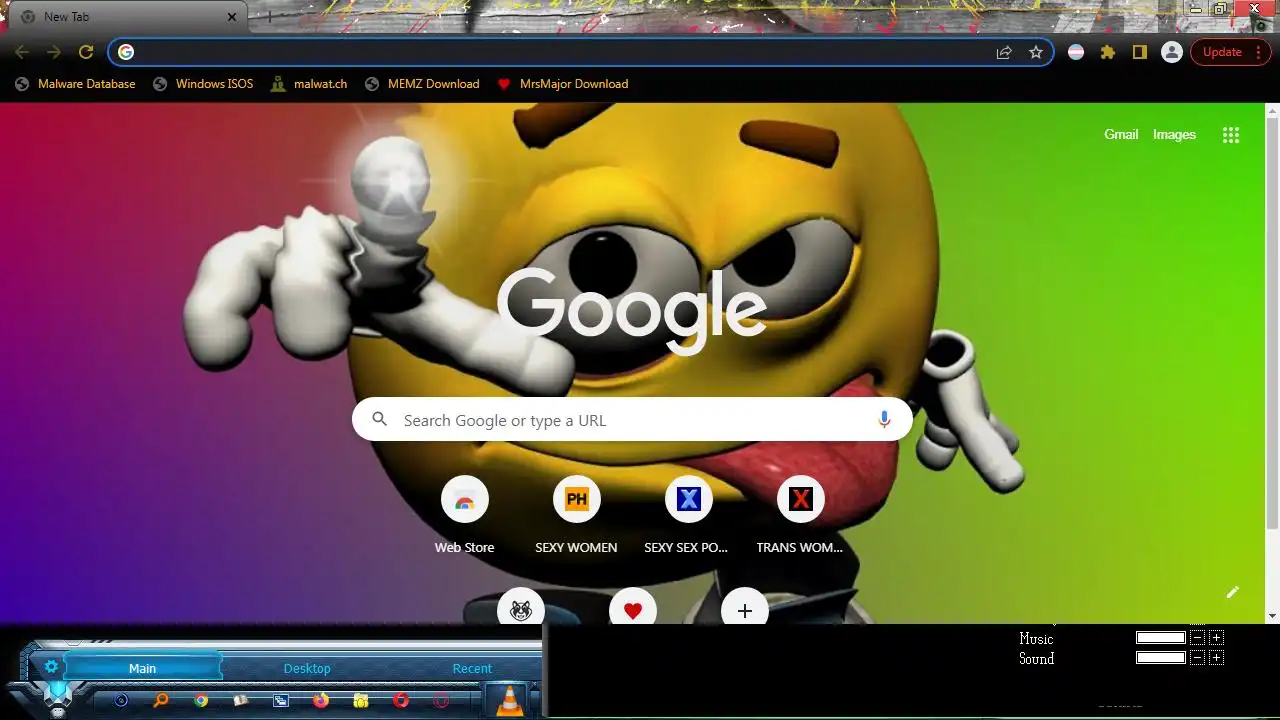1280x720 pixels.
Task: Click the Add shortcut plus tile
Action: coord(745,608)
